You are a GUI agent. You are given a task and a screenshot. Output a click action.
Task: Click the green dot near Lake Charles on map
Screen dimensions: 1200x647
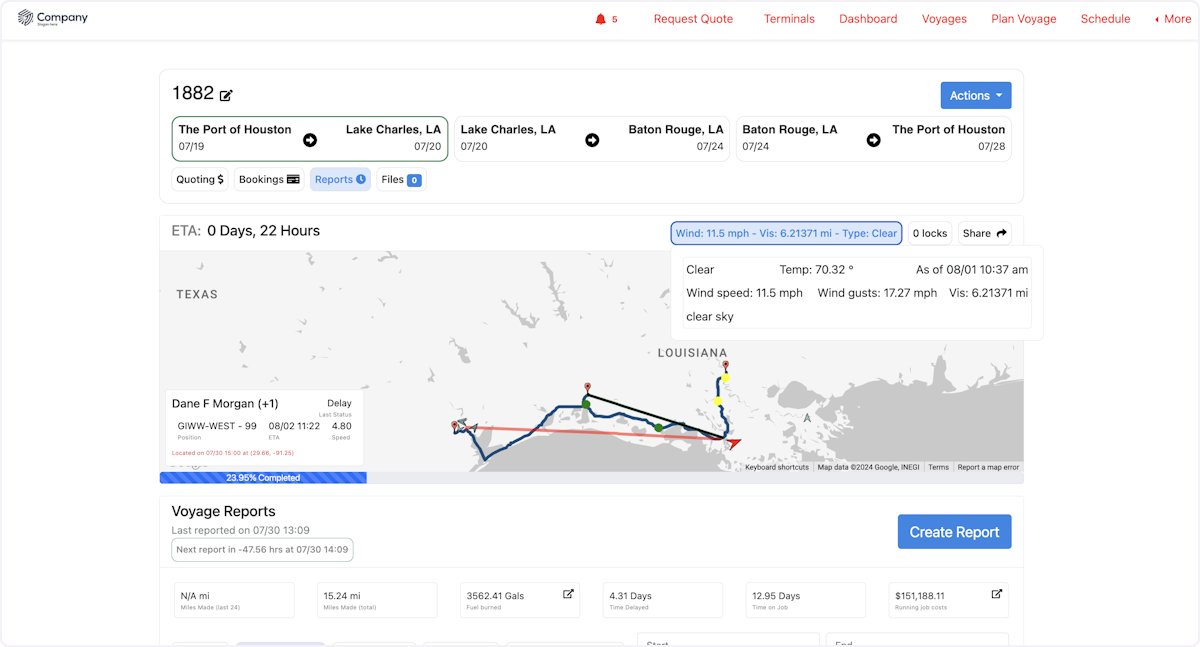pyautogui.click(x=586, y=403)
